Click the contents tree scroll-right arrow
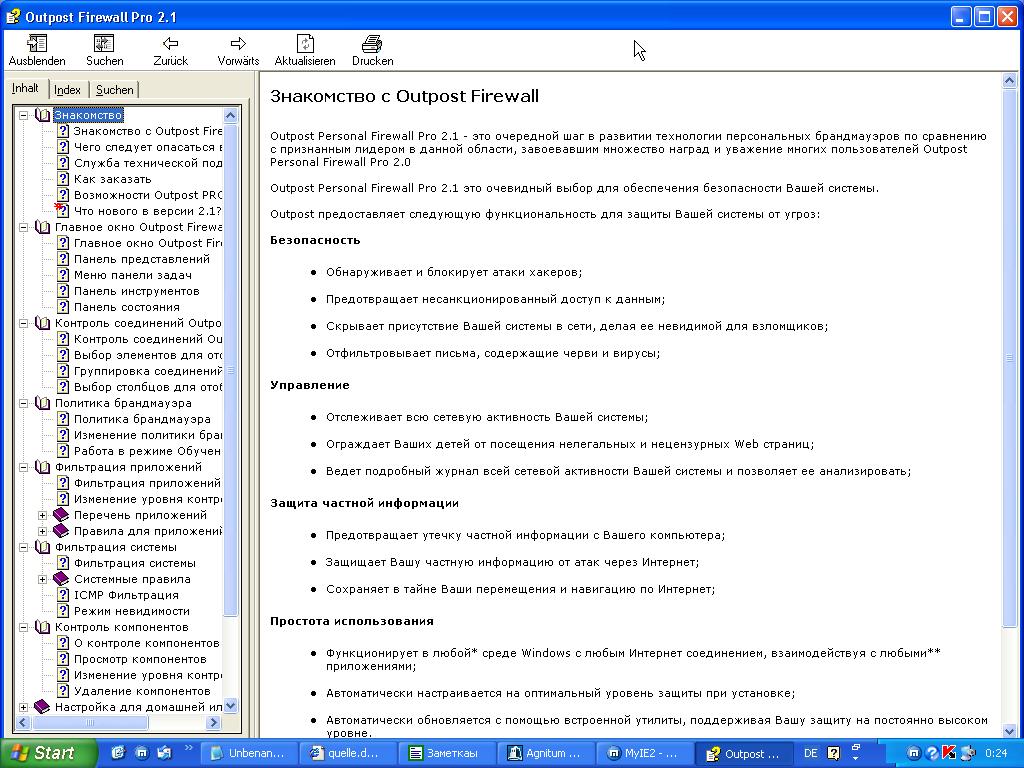Screen dimensions: 1024x768 click(213, 723)
